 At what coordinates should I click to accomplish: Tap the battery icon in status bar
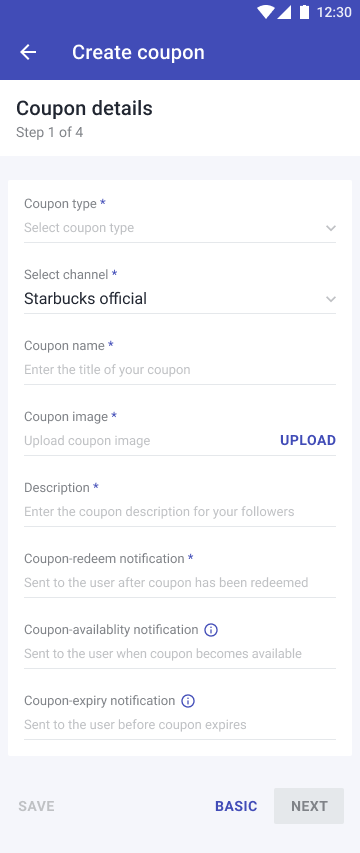point(305,12)
